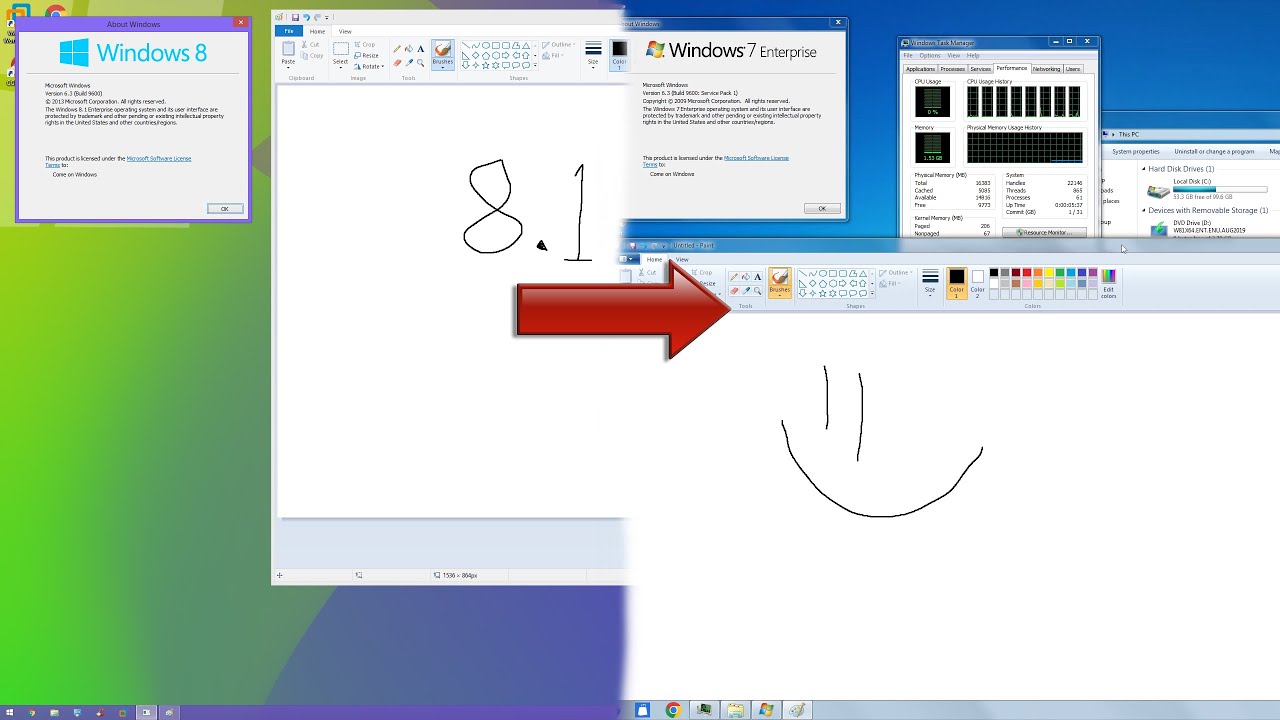Select the Eraser tool in upper Paint window

tap(397, 63)
